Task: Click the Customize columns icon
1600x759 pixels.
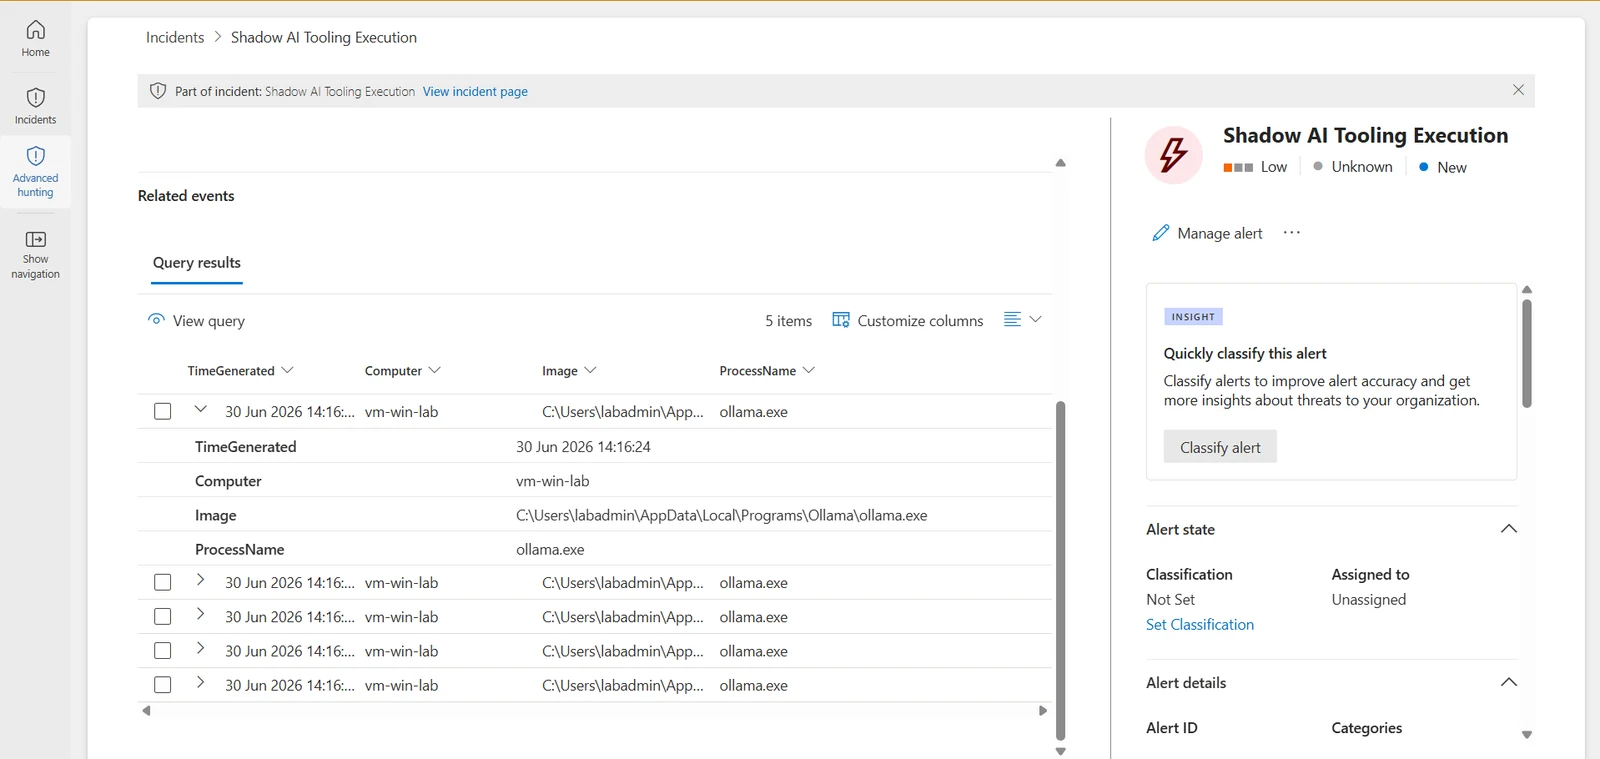Action: (841, 320)
